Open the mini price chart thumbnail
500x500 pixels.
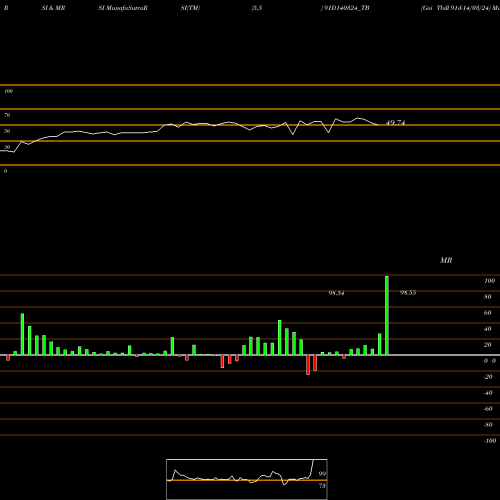(x=247, y=479)
